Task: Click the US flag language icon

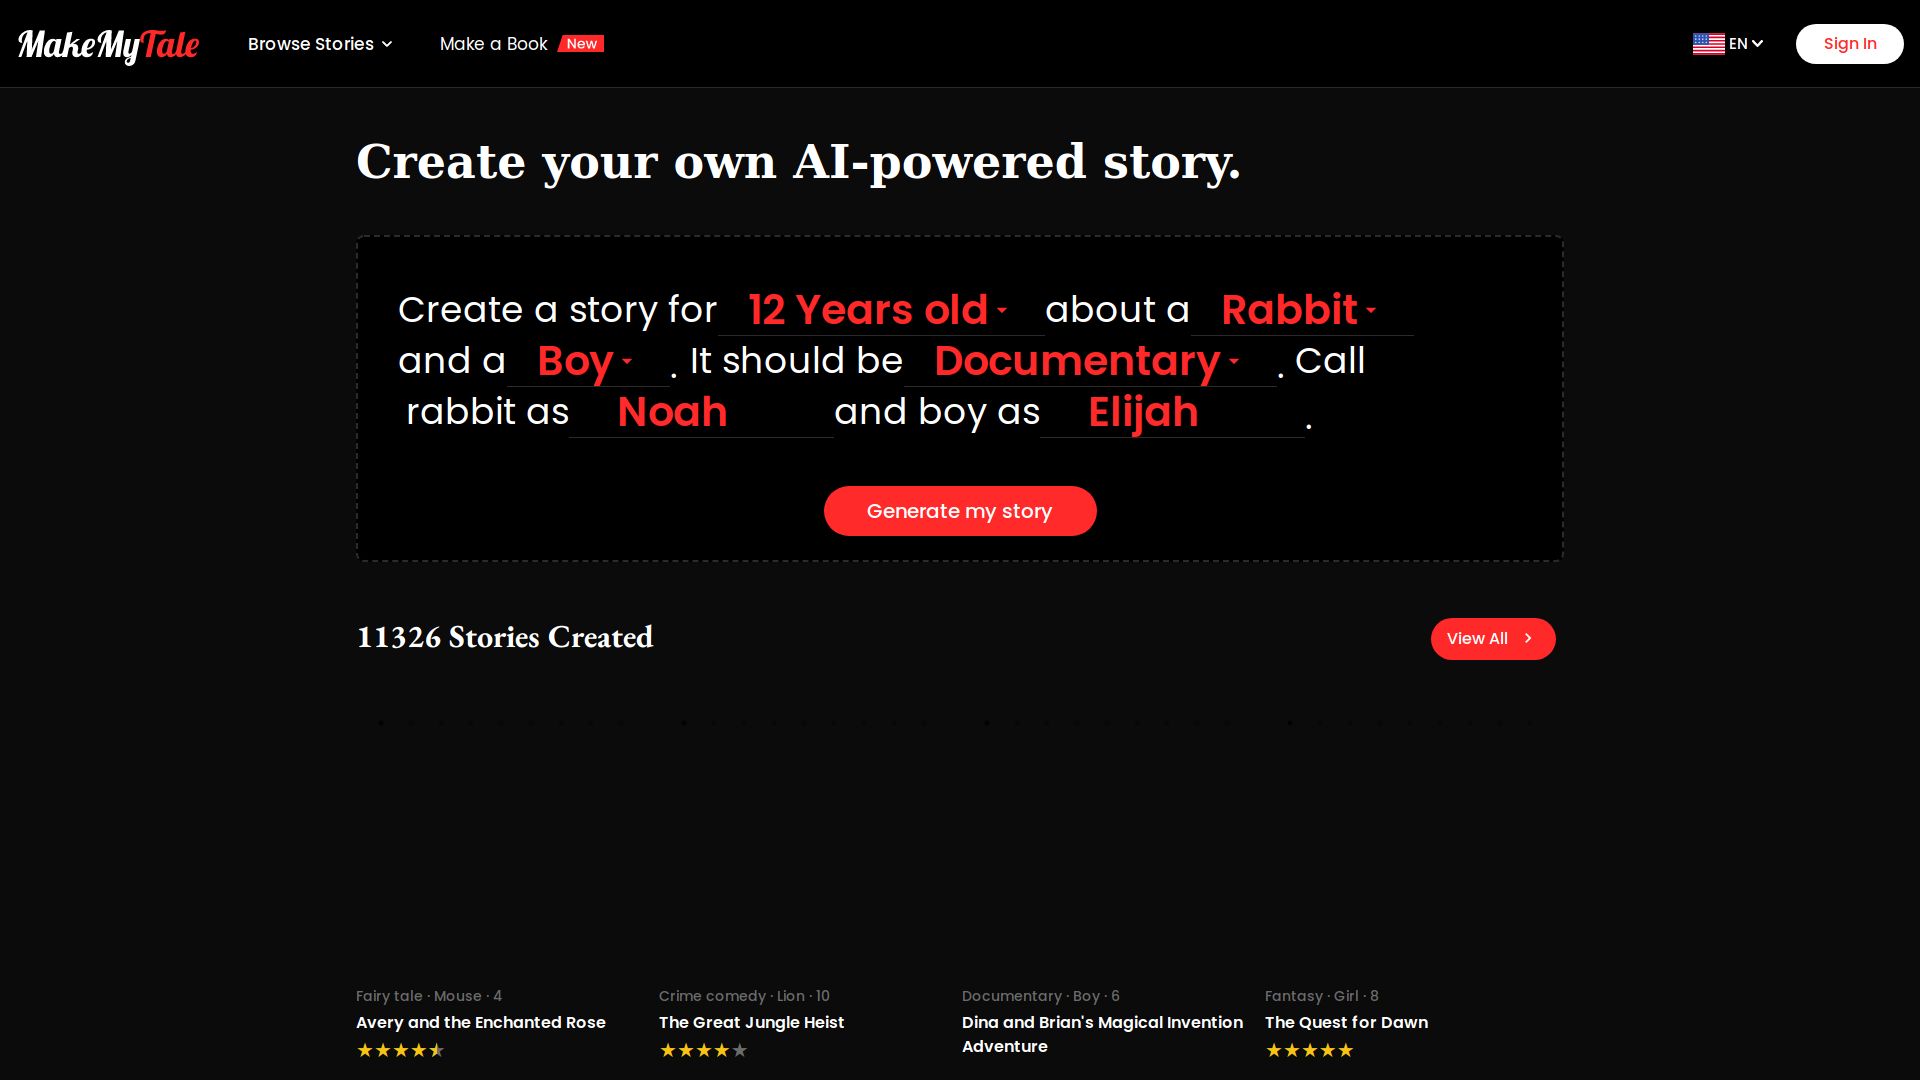Action: 1708,44
